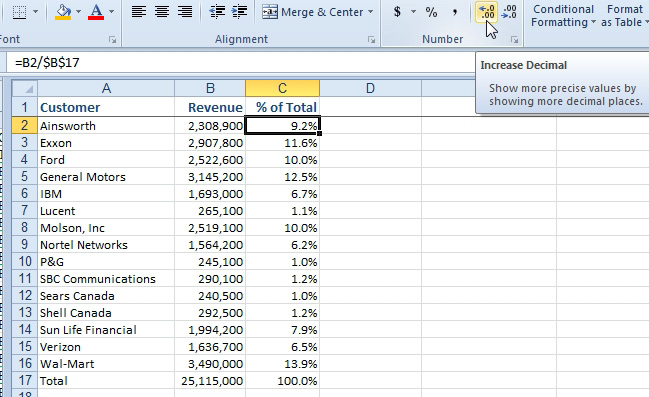
Task: Select row 10 header
Action: tap(24, 262)
